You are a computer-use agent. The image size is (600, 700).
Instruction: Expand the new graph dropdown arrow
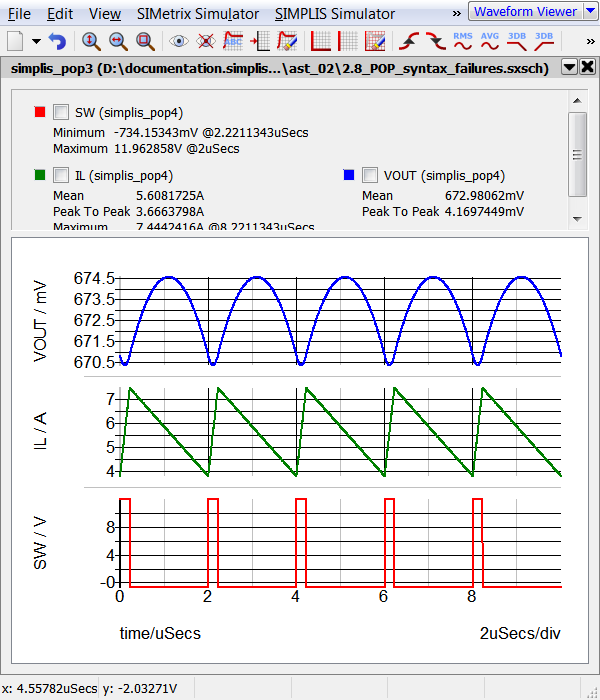pos(36,41)
